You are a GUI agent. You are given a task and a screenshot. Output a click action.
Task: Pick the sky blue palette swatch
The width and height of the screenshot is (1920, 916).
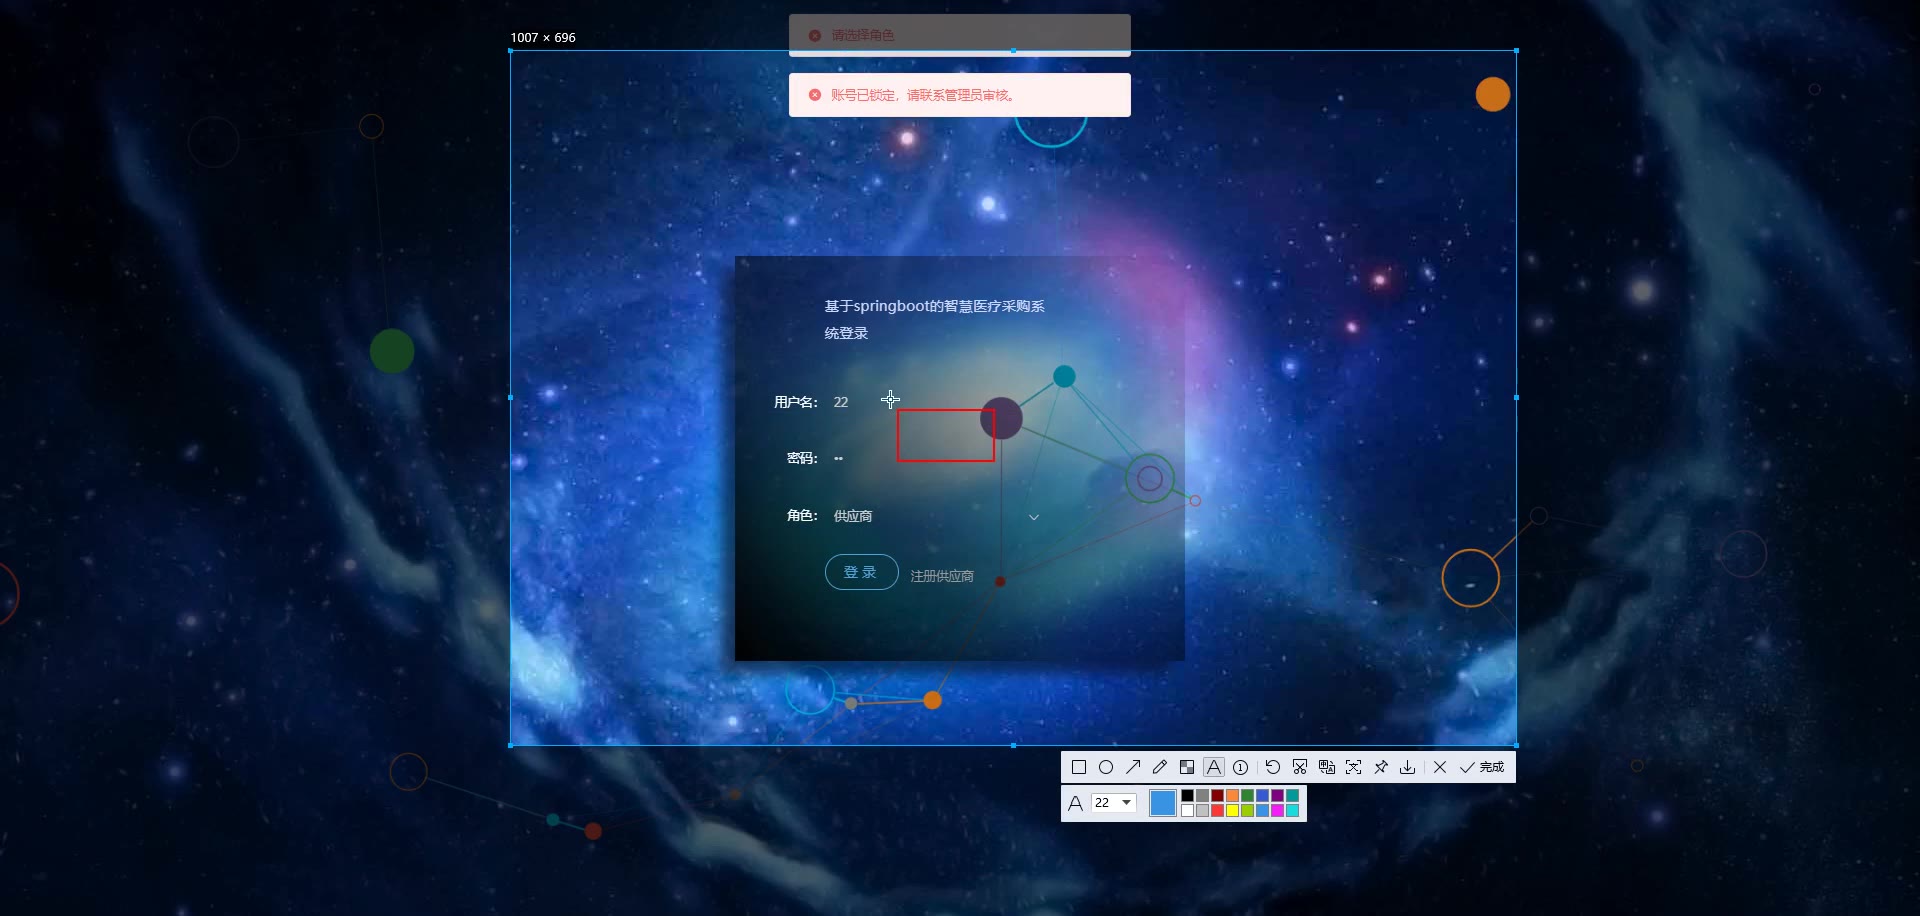pyautogui.click(x=1262, y=811)
